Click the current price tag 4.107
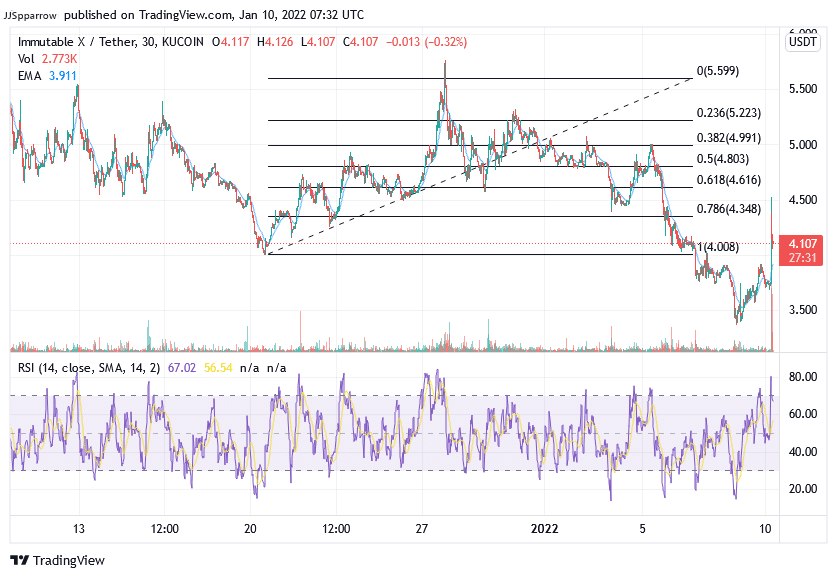Image resolution: width=837 pixels, height=578 pixels. [x=802, y=244]
